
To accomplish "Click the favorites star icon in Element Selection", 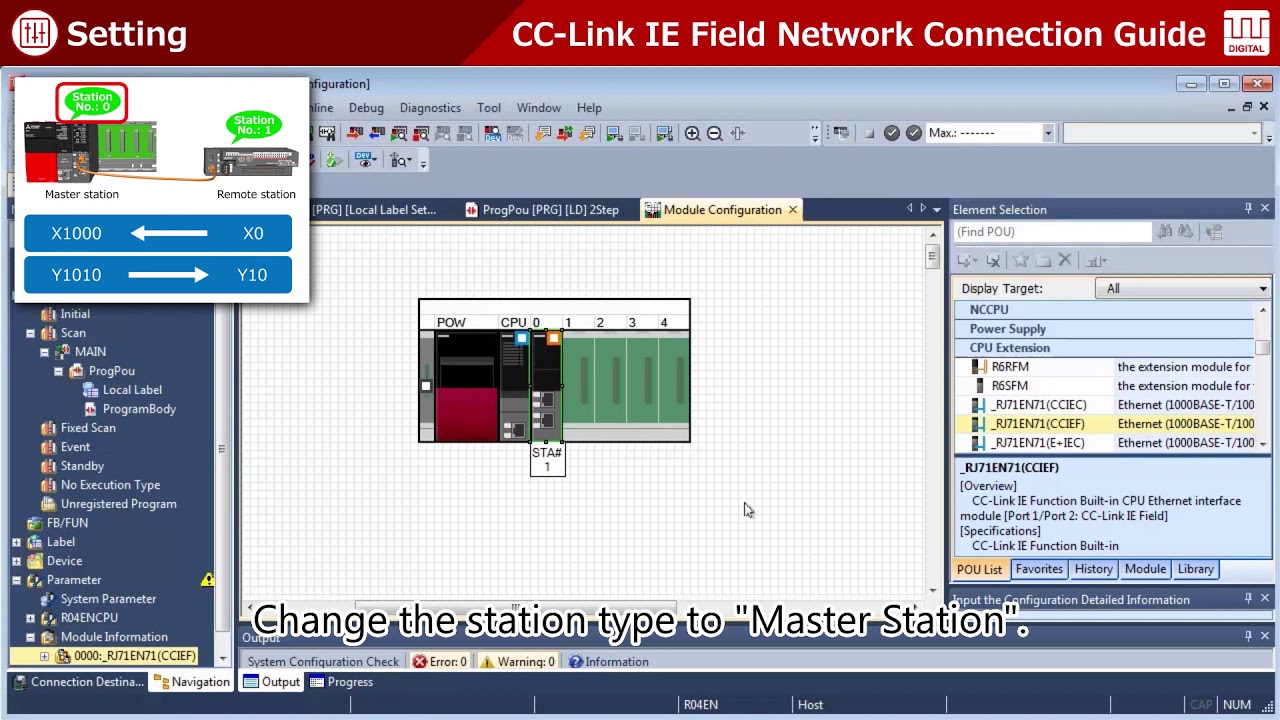I will tap(1021, 260).
